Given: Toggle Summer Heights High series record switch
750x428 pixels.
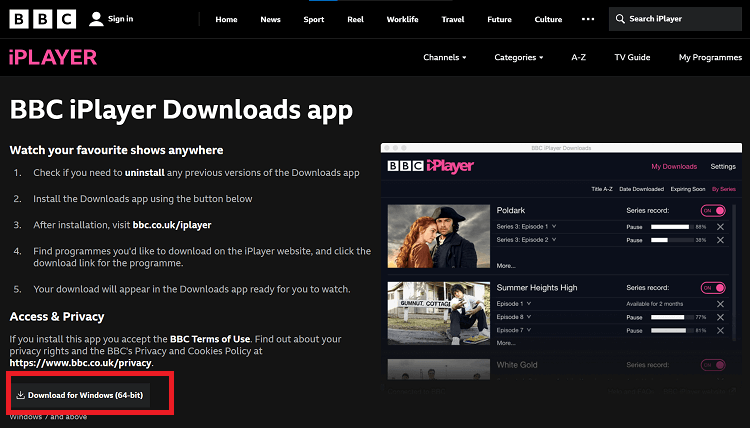Looking at the screenshot, I should (x=713, y=288).
